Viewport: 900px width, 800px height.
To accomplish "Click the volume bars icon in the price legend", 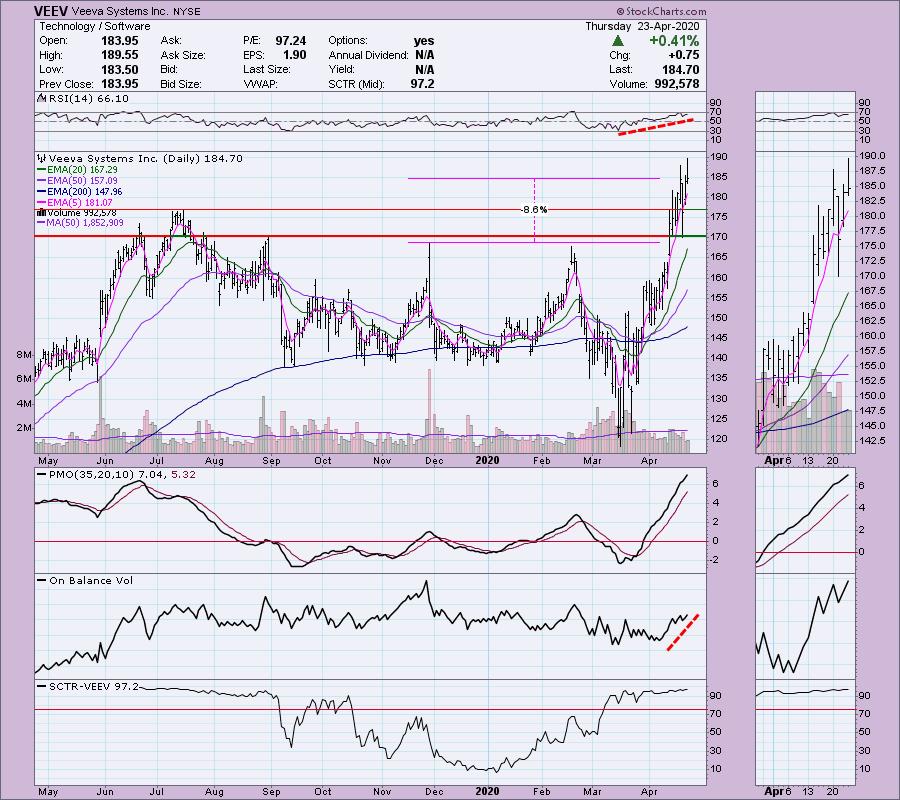I will (x=41, y=213).
